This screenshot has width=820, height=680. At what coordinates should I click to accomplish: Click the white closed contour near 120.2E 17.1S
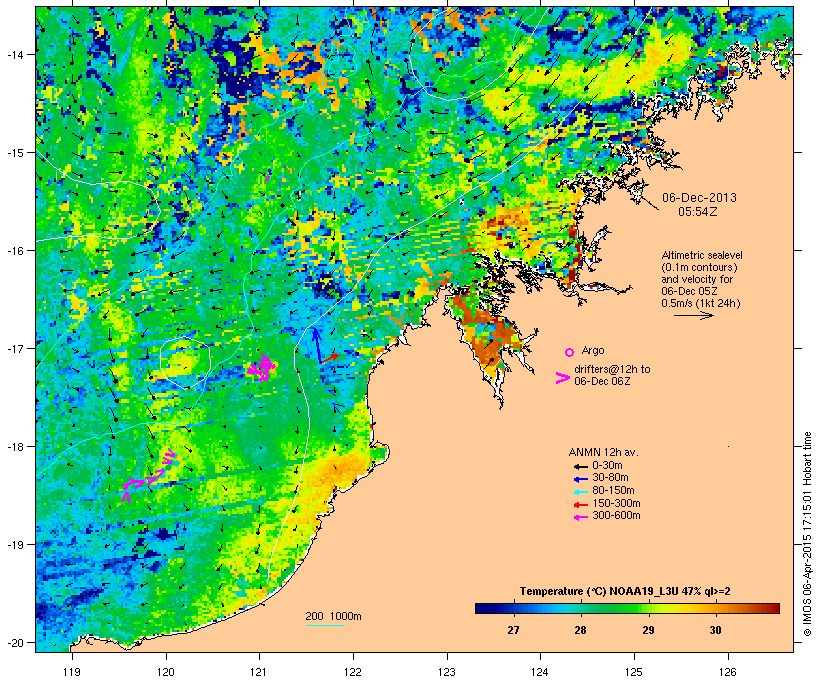click(185, 363)
